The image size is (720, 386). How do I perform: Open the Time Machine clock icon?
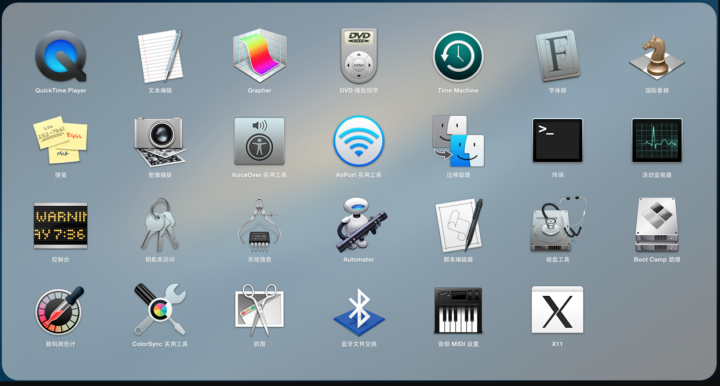click(x=458, y=56)
